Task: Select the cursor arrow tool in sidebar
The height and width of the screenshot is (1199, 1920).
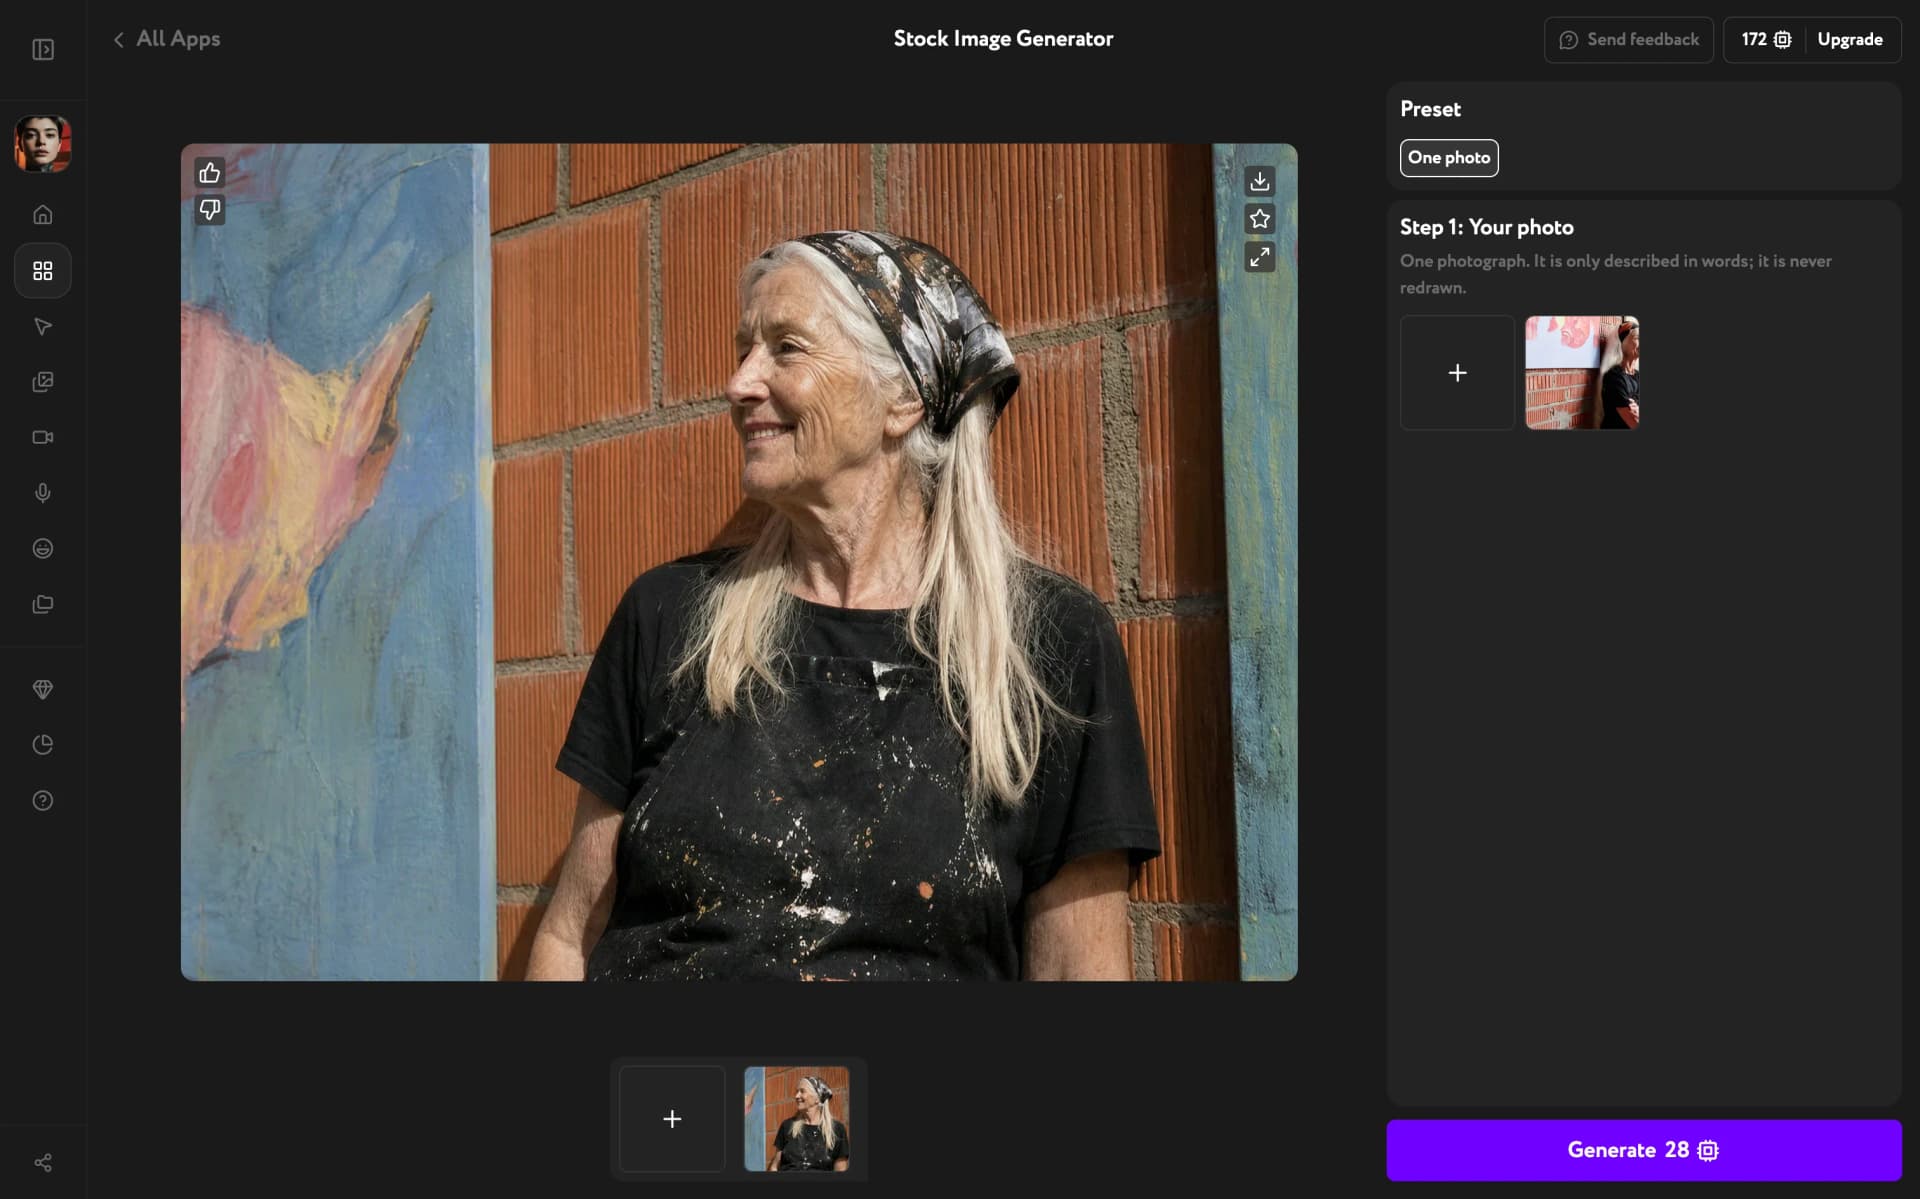Action: click(x=43, y=326)
